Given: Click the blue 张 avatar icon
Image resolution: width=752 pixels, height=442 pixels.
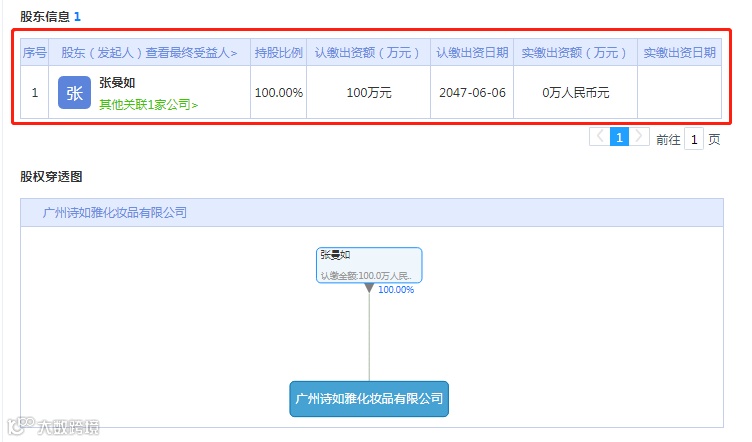Looking at the screenshot, I should (74, 93).
